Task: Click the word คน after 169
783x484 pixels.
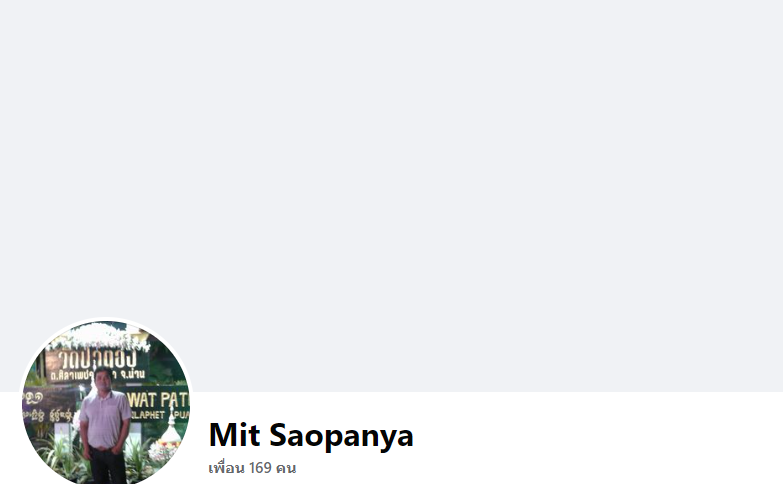Action: pyautogui.click(x=286, y=469)
